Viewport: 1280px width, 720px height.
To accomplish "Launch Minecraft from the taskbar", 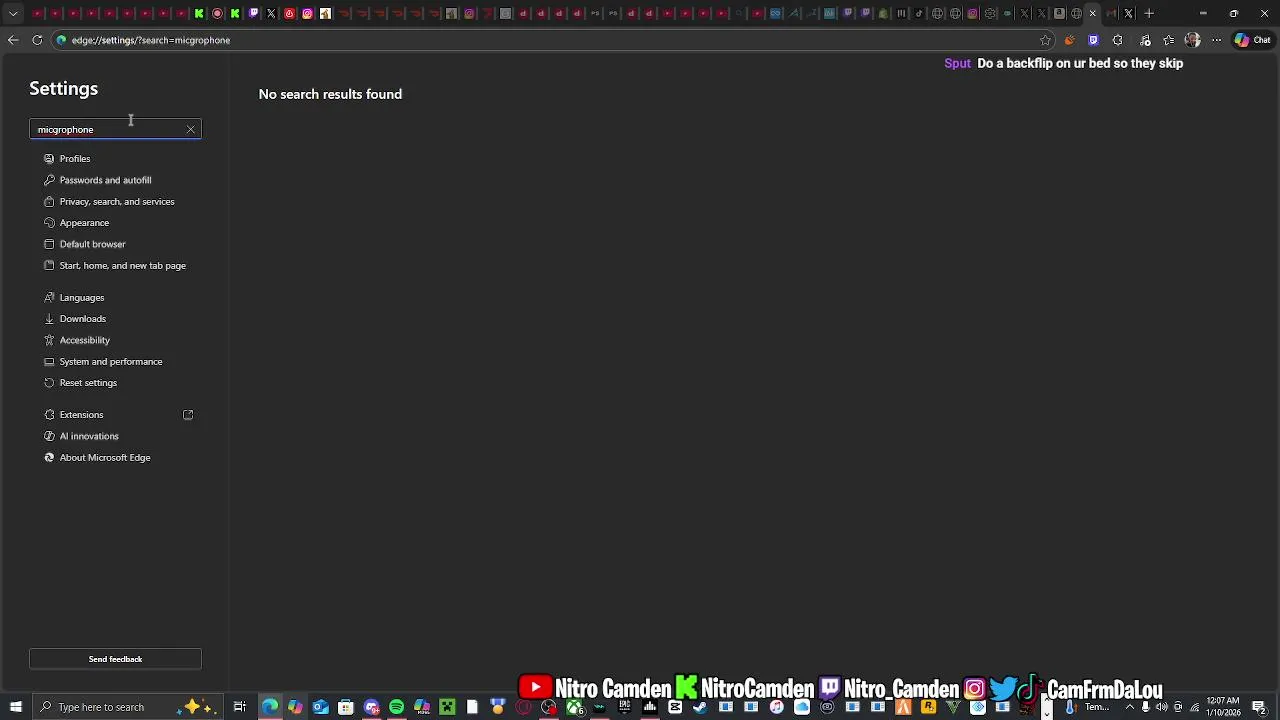I will pos(447,707).
